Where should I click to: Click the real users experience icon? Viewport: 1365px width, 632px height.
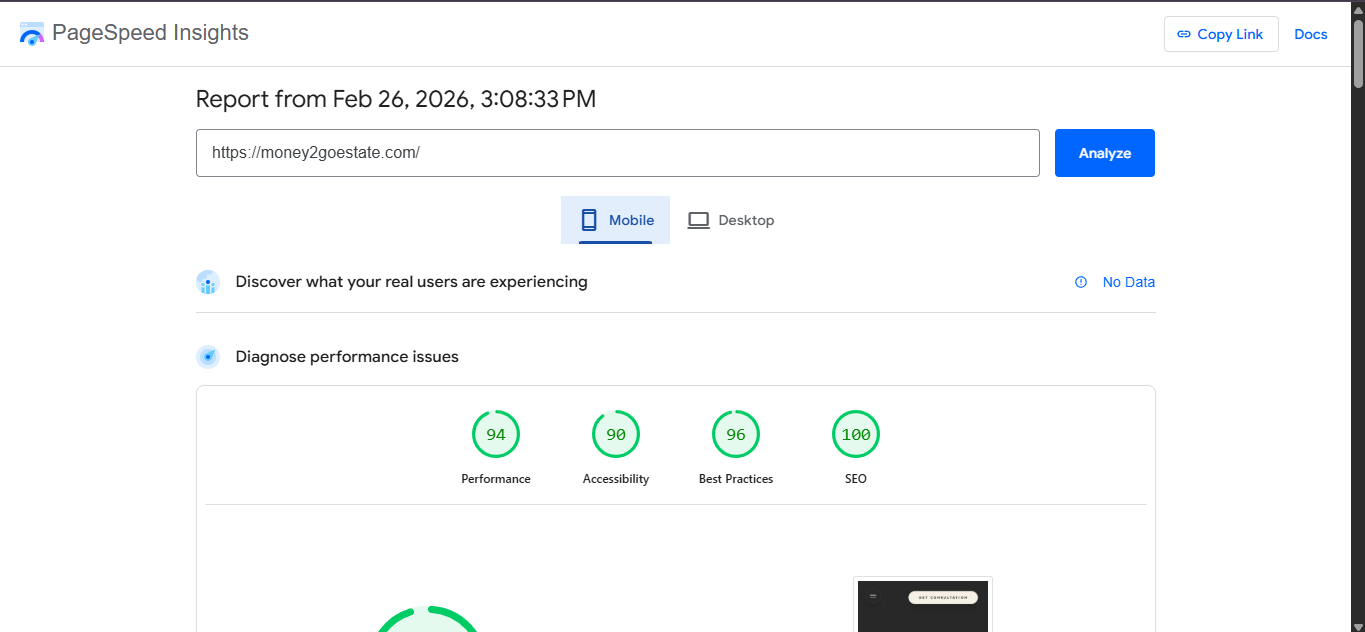(208, 282)
